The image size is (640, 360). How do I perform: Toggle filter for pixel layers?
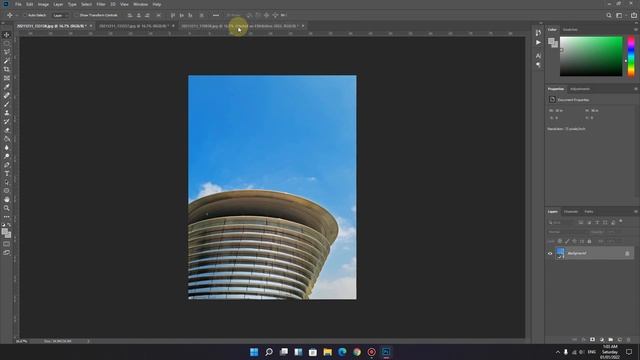[581, 222]
